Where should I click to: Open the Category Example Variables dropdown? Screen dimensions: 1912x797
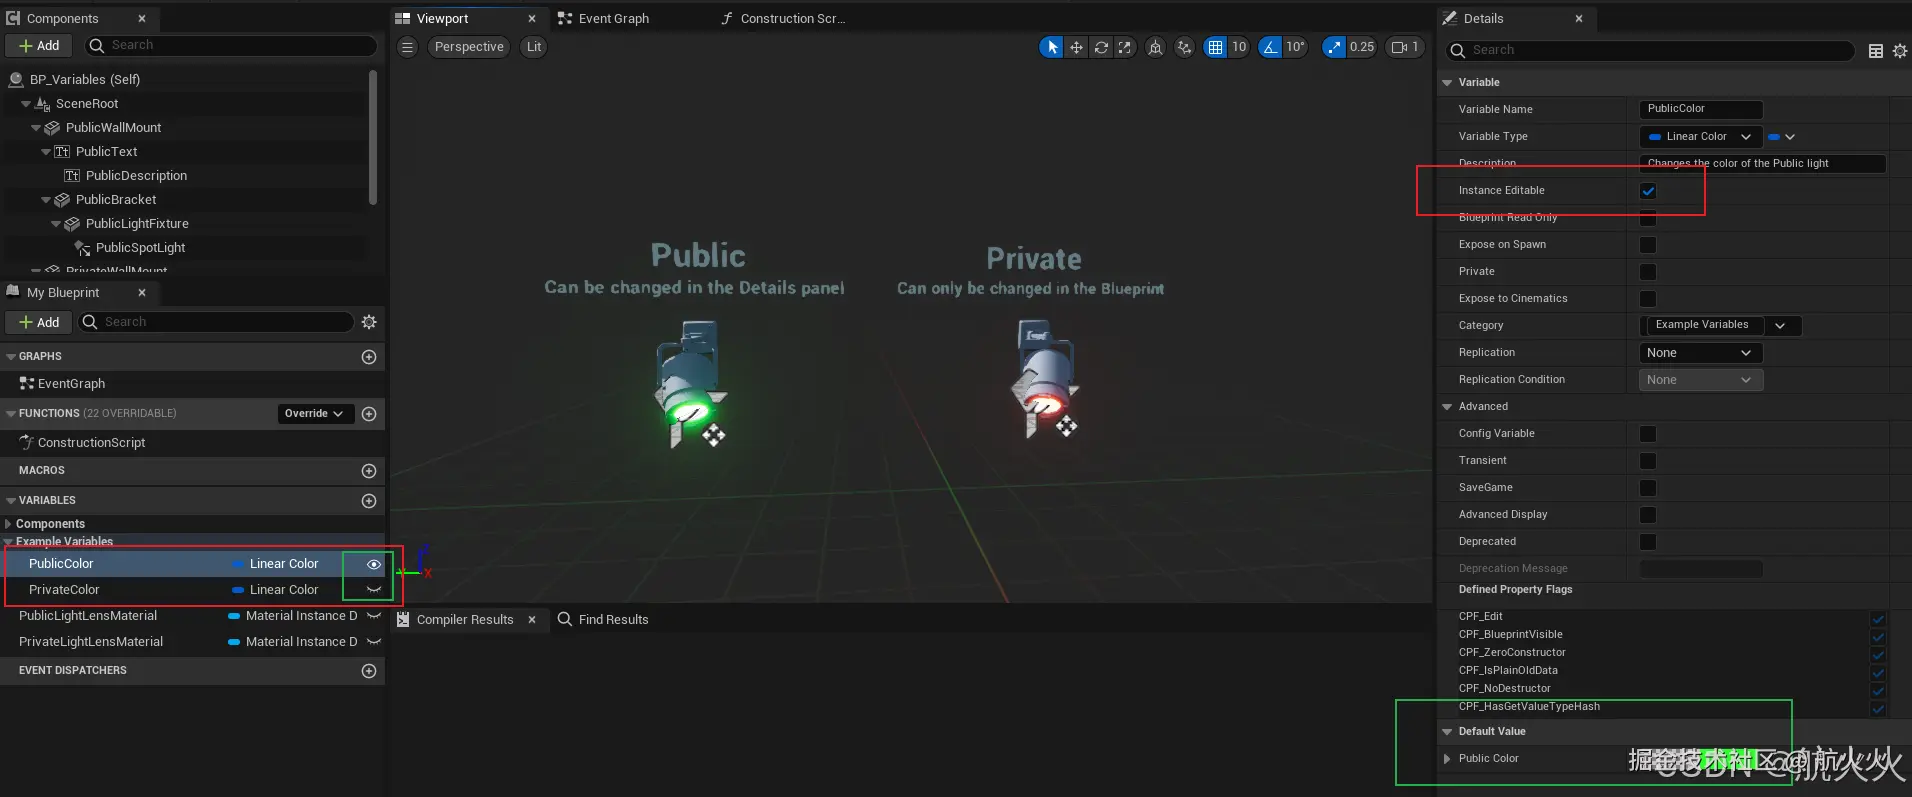[x=1720, y=326]
